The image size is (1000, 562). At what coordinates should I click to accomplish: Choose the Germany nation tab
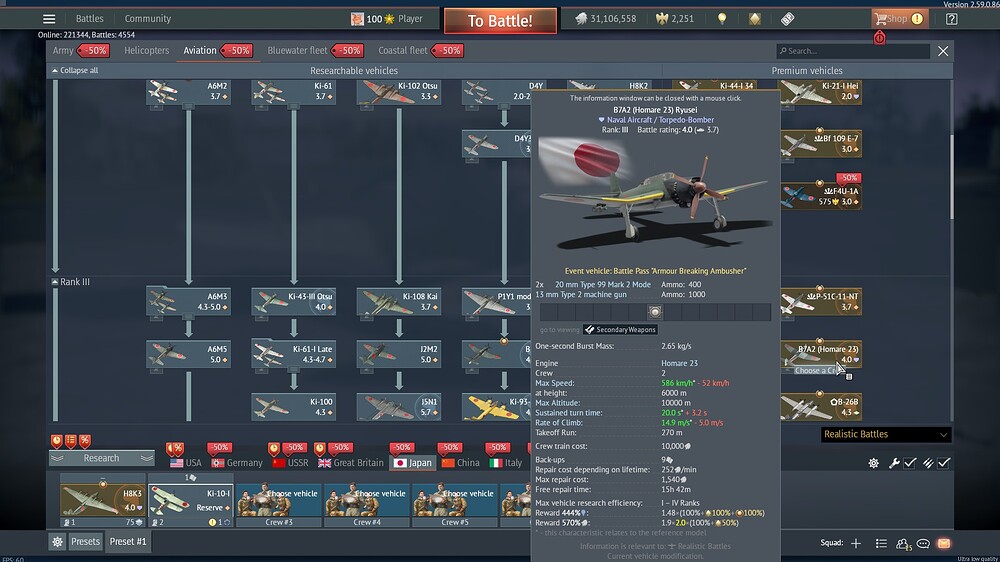(x=237, y=462)
